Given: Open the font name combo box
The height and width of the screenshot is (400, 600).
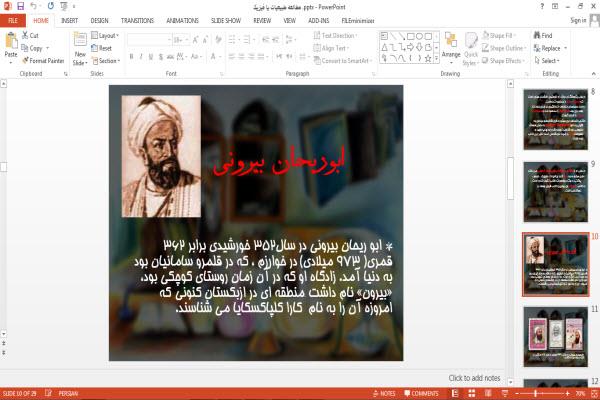Looking at the screenshot, I should coord(149,40).
